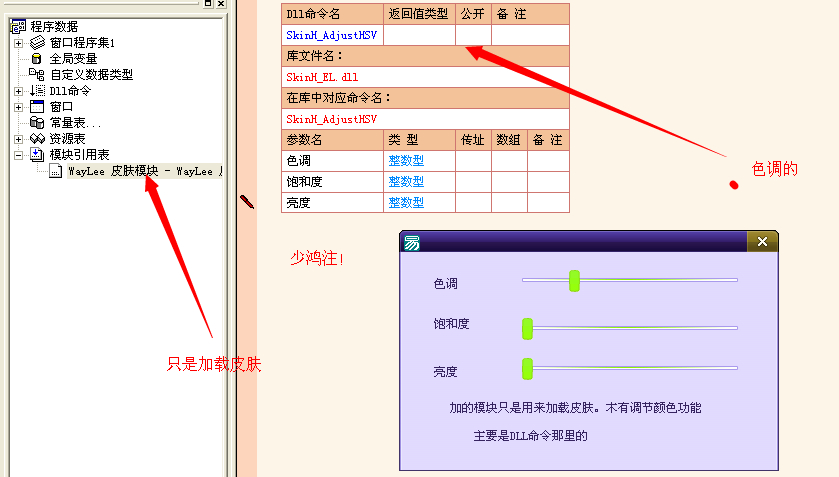The height and width of the screenshot is (477, 839).
Task: Click the 饱和度 parameter name cell
Action: pos(332,181)
